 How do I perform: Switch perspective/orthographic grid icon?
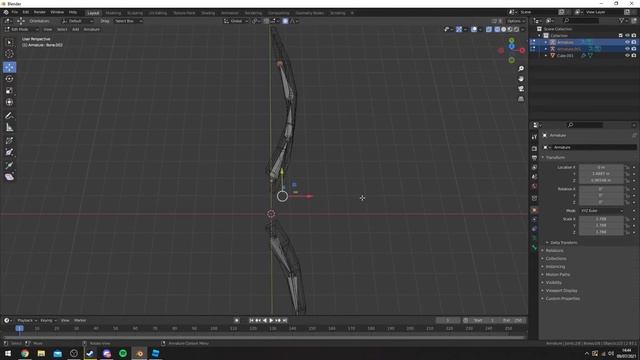coord(521,99)
